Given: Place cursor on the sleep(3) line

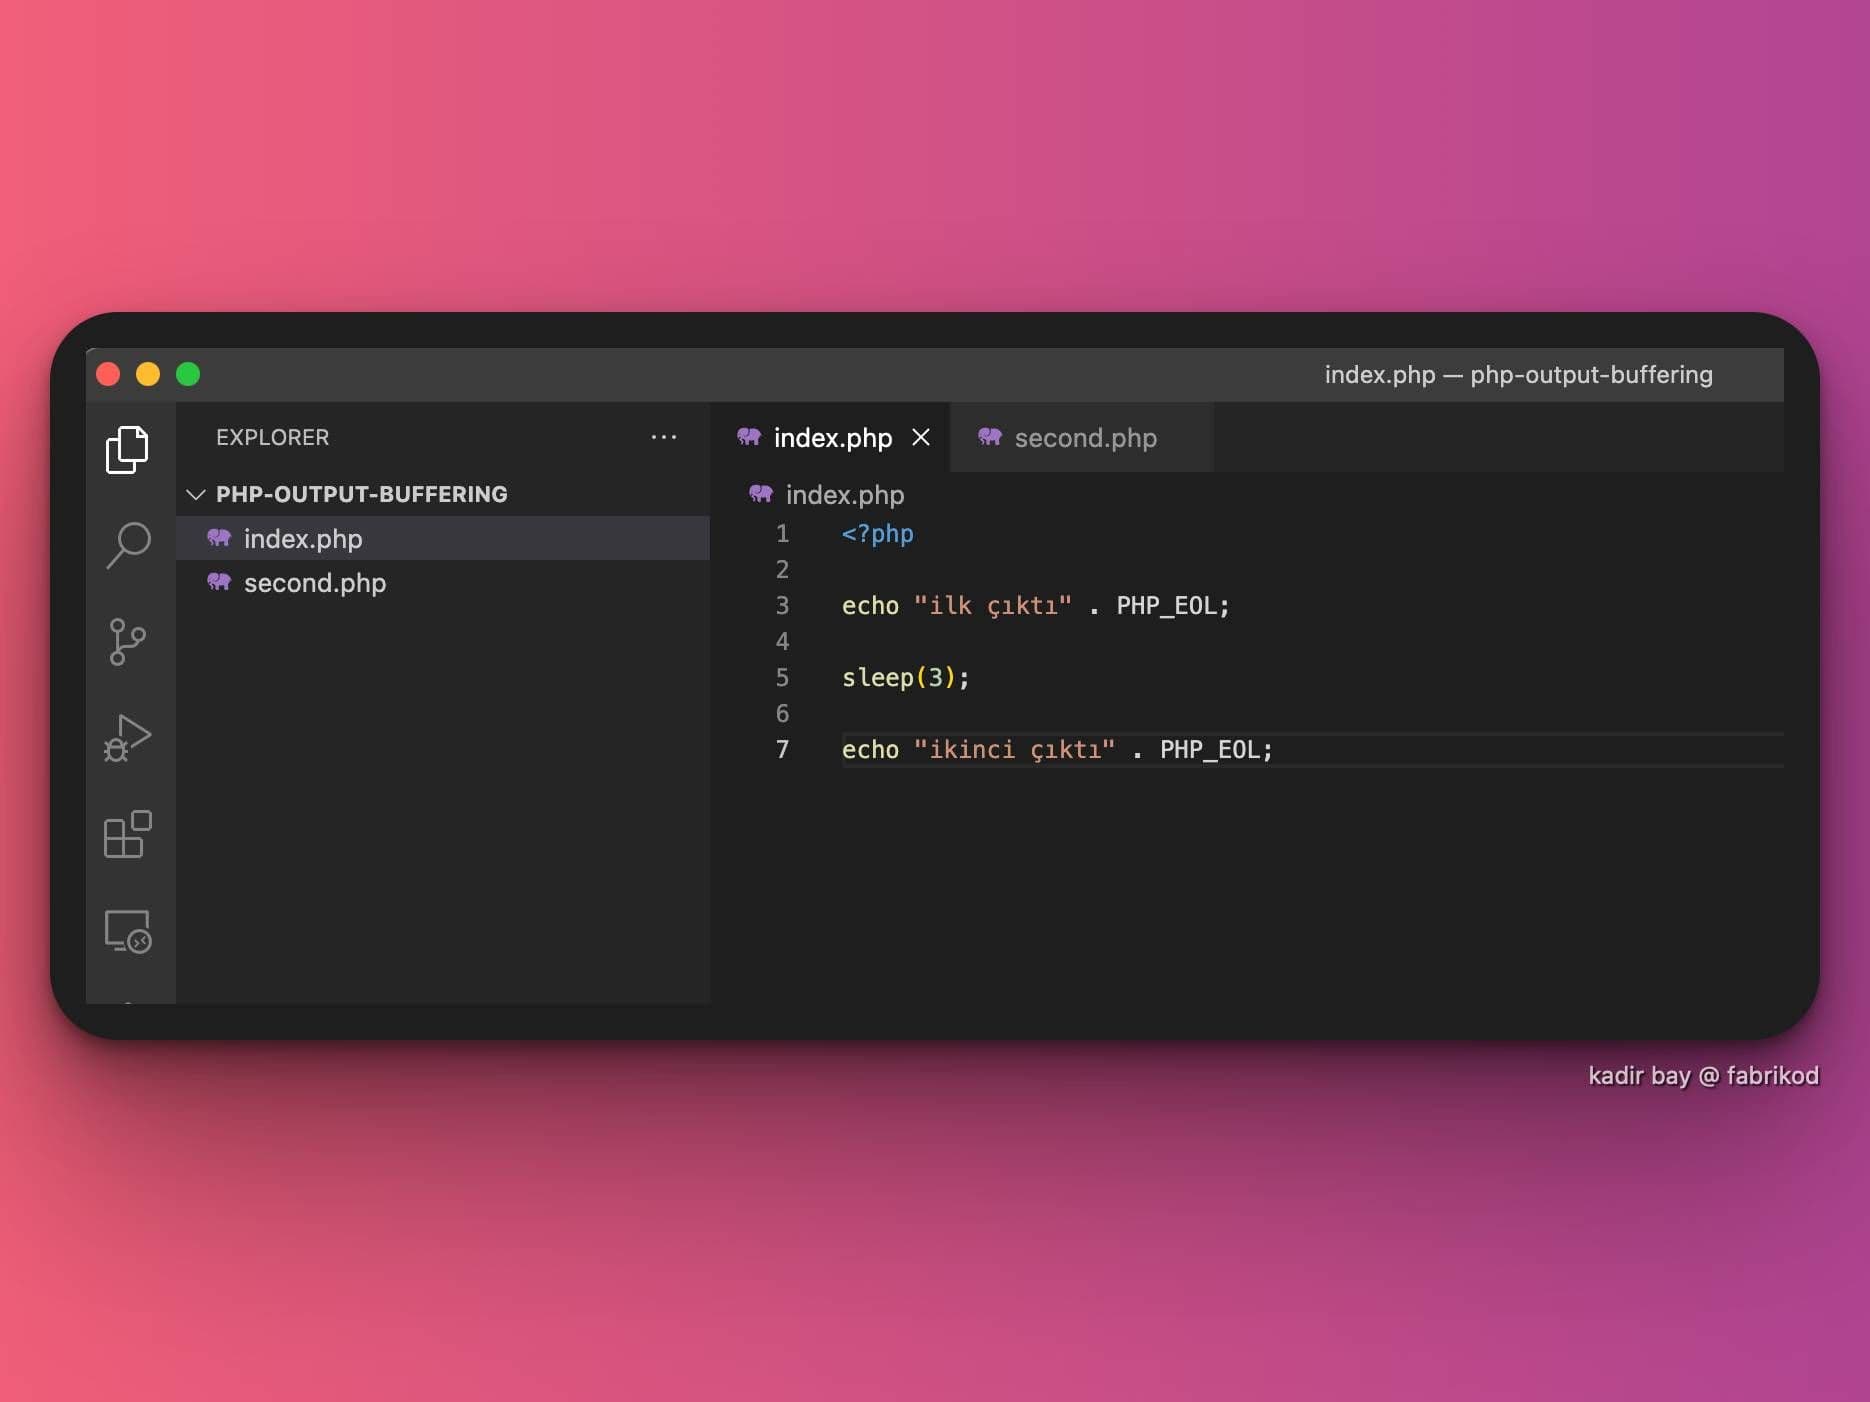Looking at the screenshot, I should pos(905,678).
